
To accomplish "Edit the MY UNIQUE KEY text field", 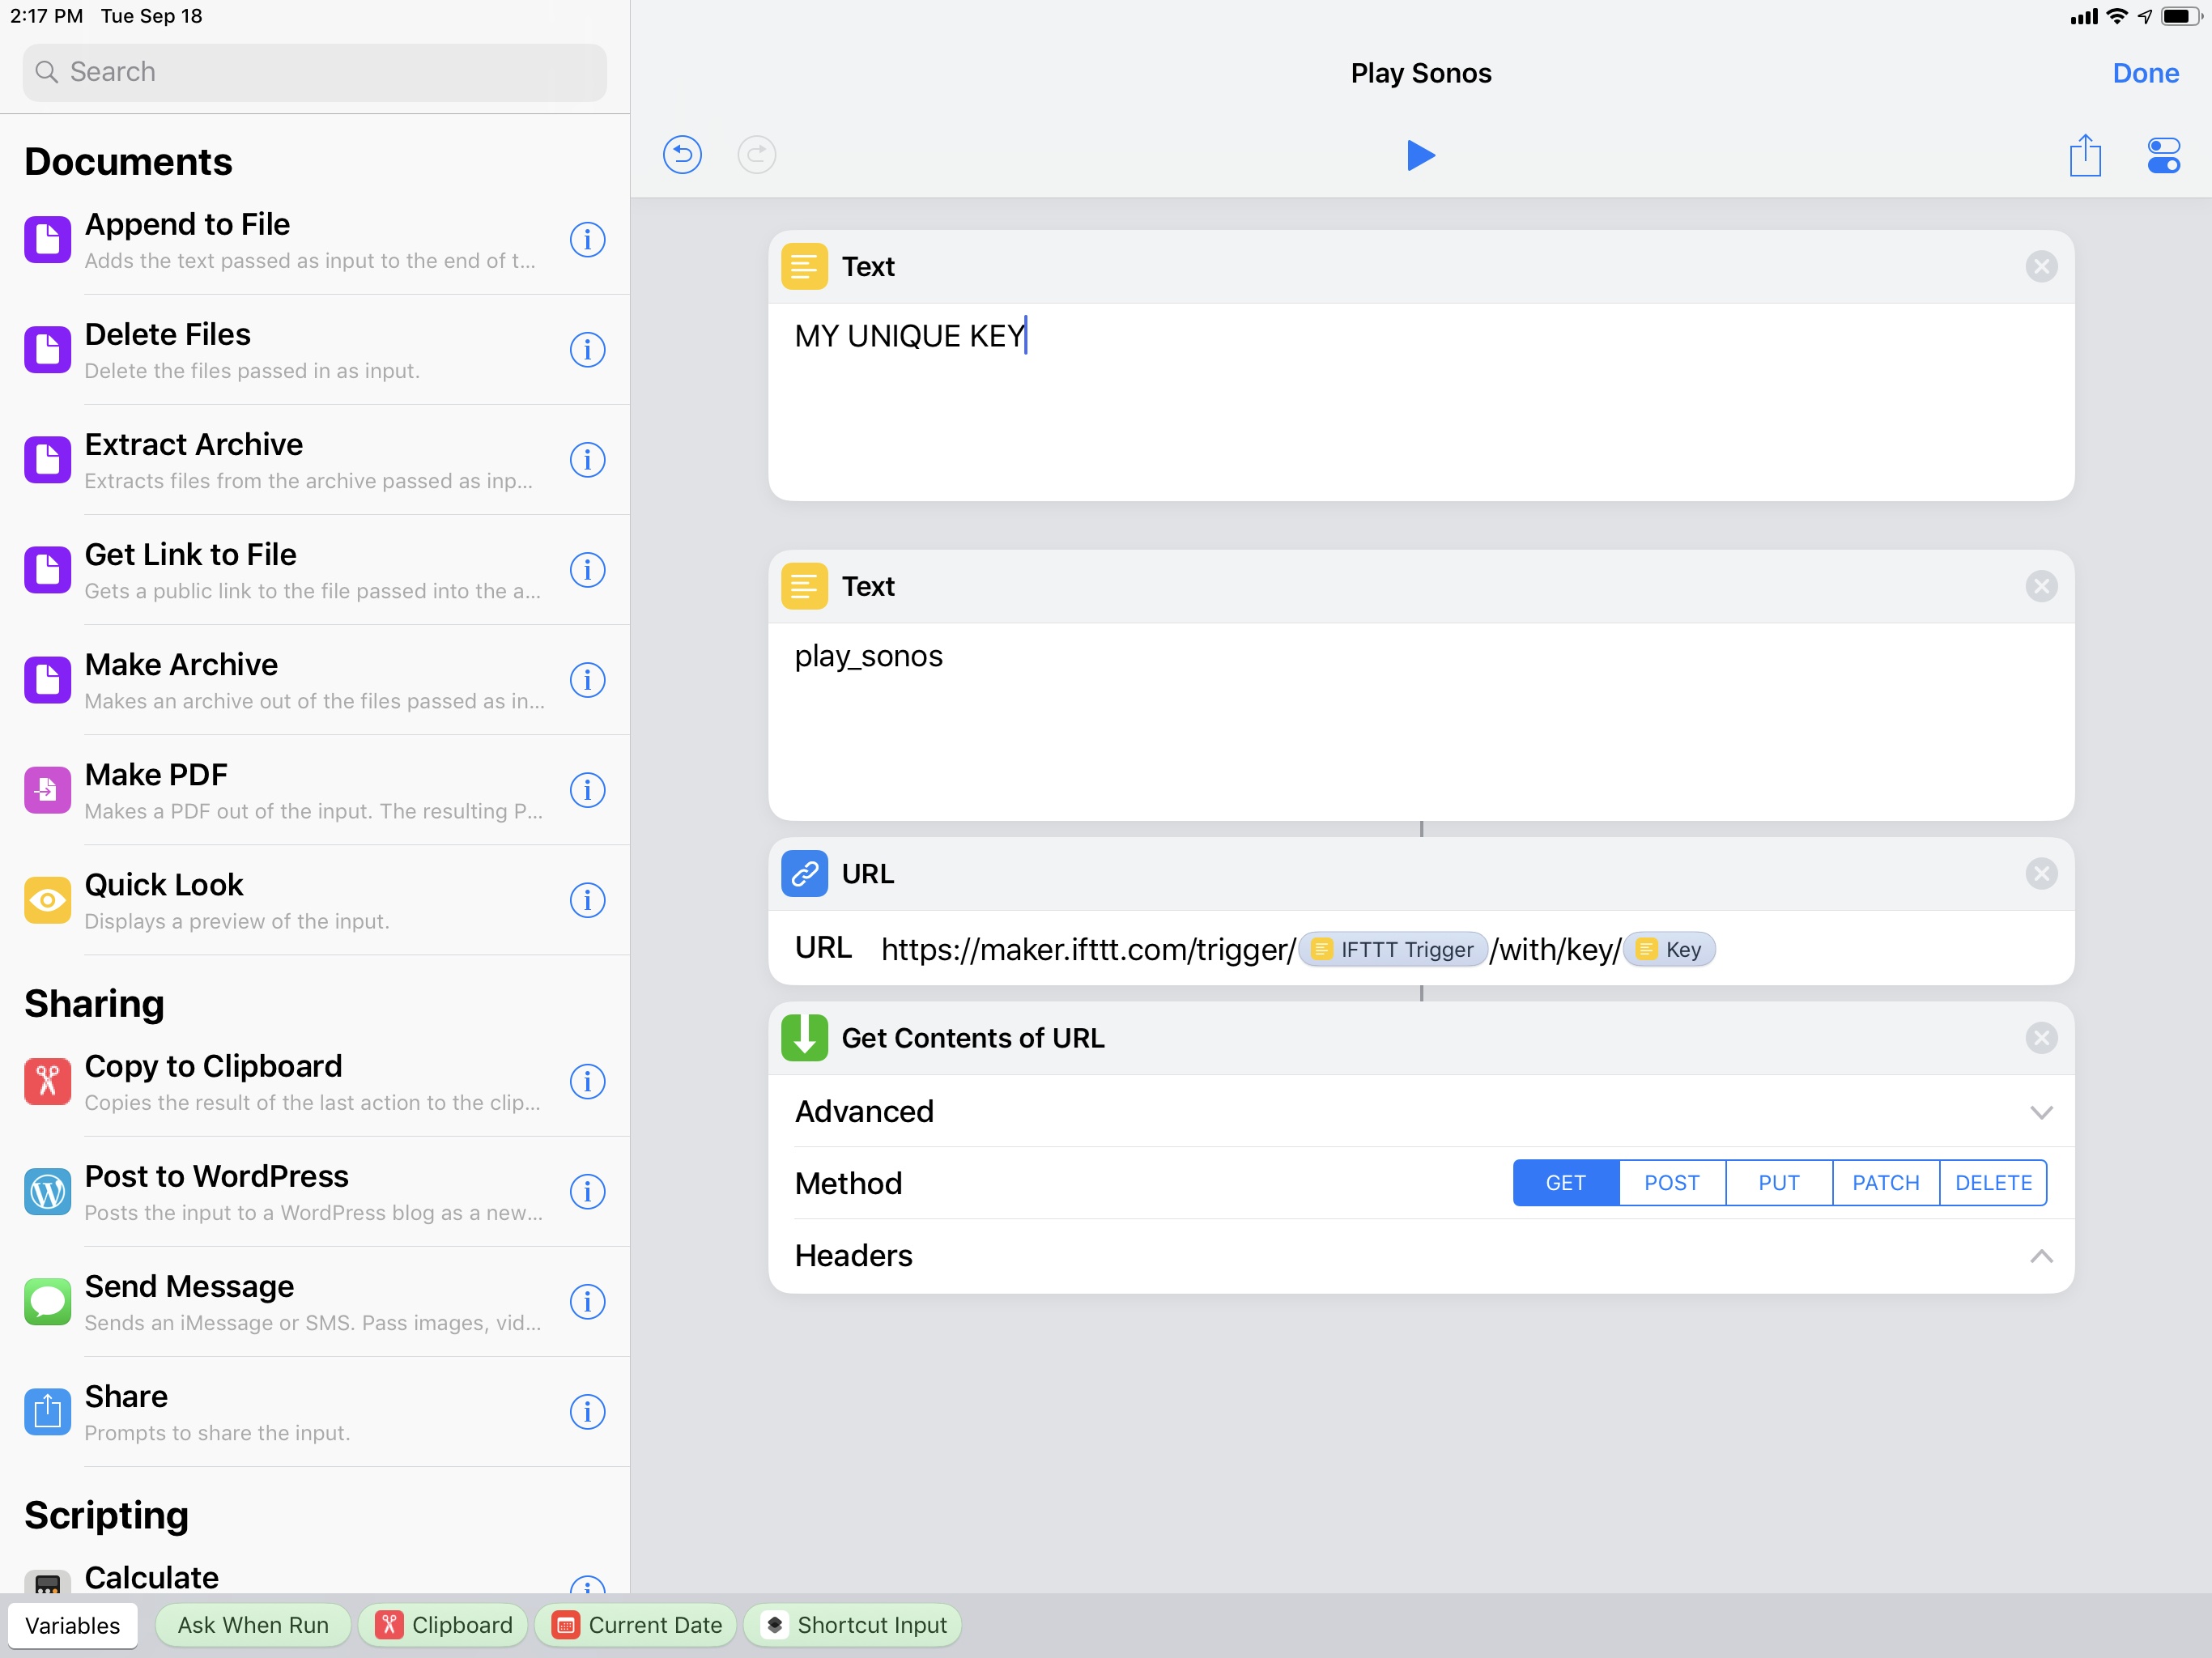I will (1420, 401).
